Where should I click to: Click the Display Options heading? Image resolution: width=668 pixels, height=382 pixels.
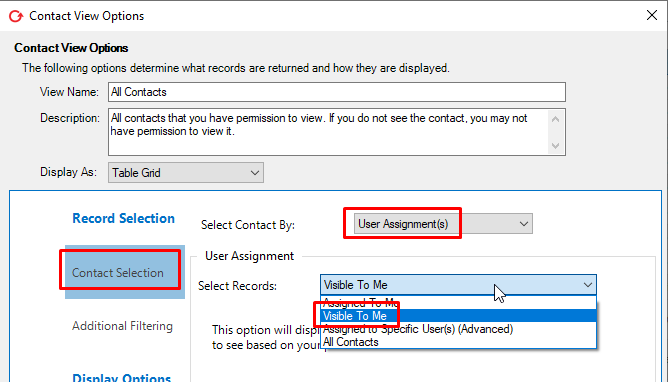[x=121, y=377]
